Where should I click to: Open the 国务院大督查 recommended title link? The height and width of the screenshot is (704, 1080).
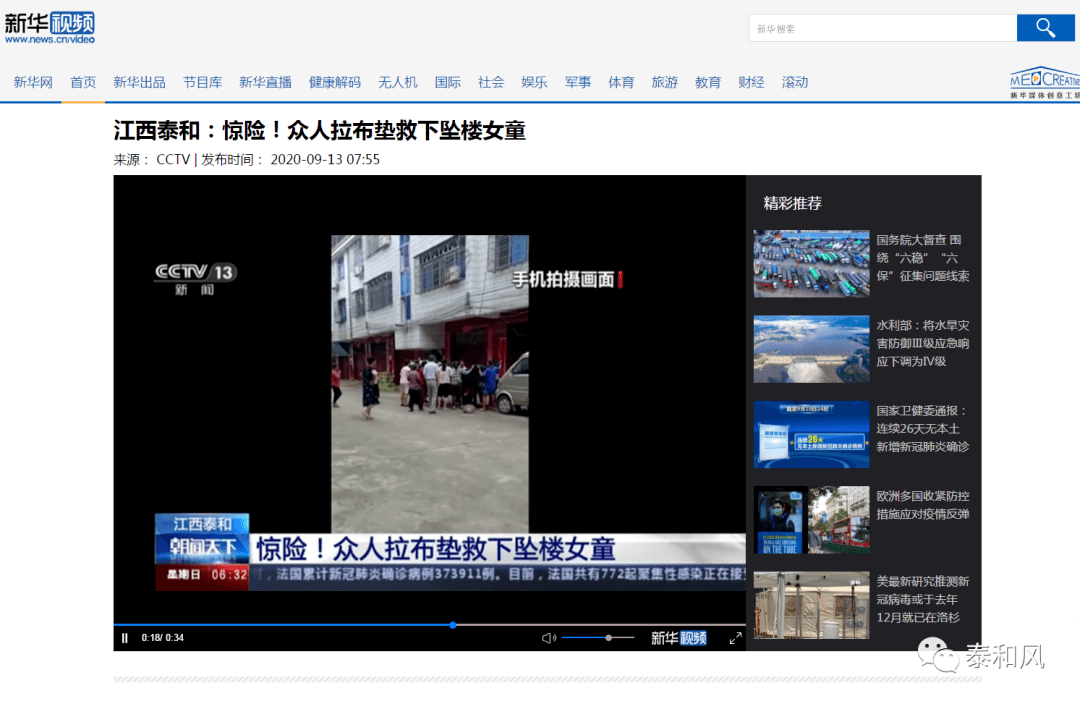click(922, 258)
